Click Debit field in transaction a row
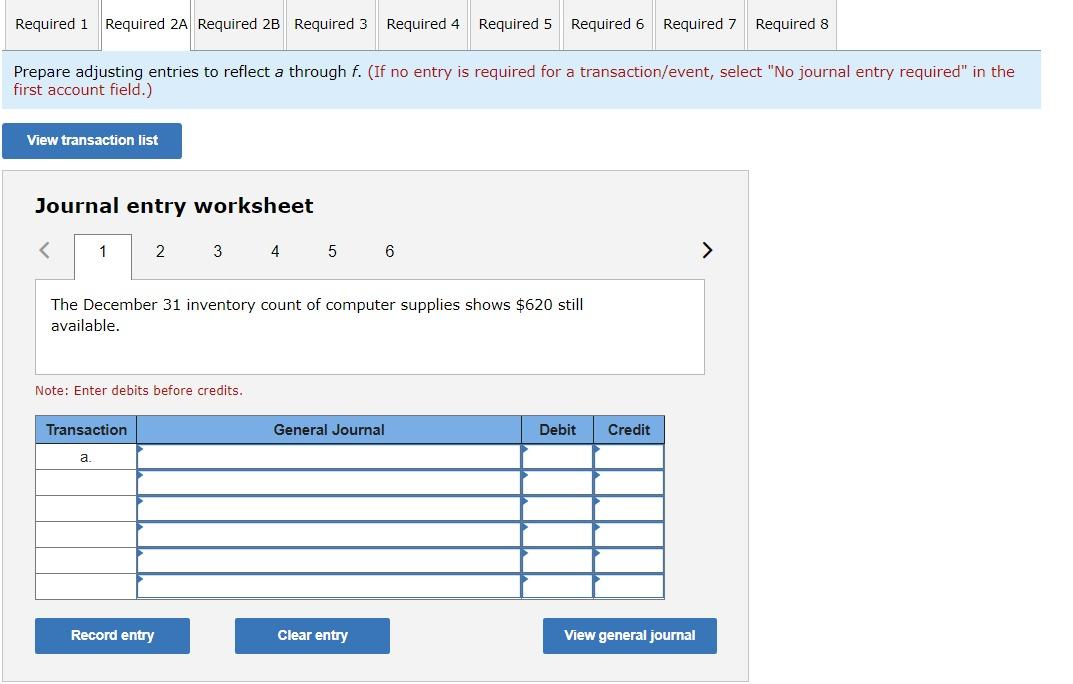 pyautogui.click(x=558, y=457)
